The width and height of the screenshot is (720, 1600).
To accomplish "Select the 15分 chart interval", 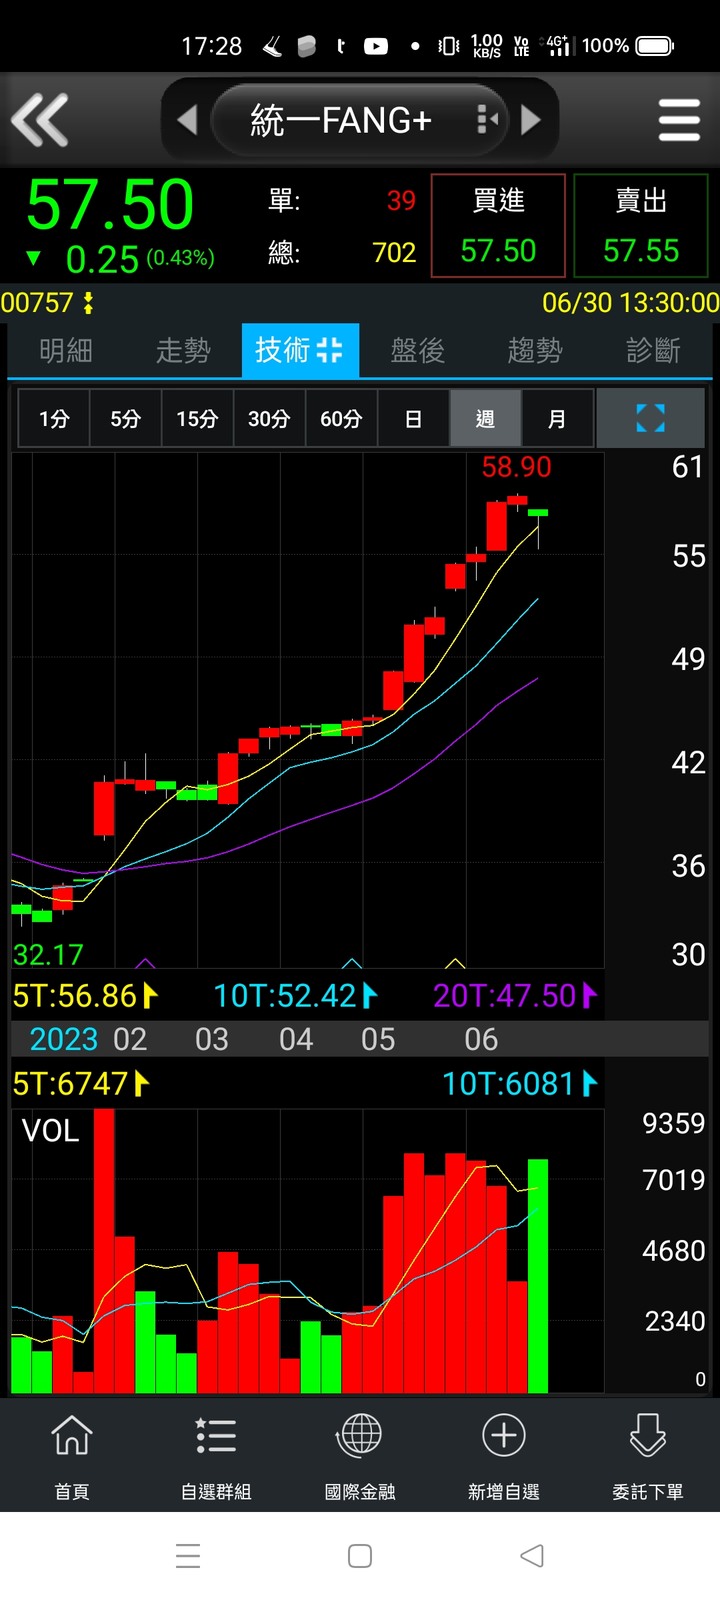I will pos(197,418).
